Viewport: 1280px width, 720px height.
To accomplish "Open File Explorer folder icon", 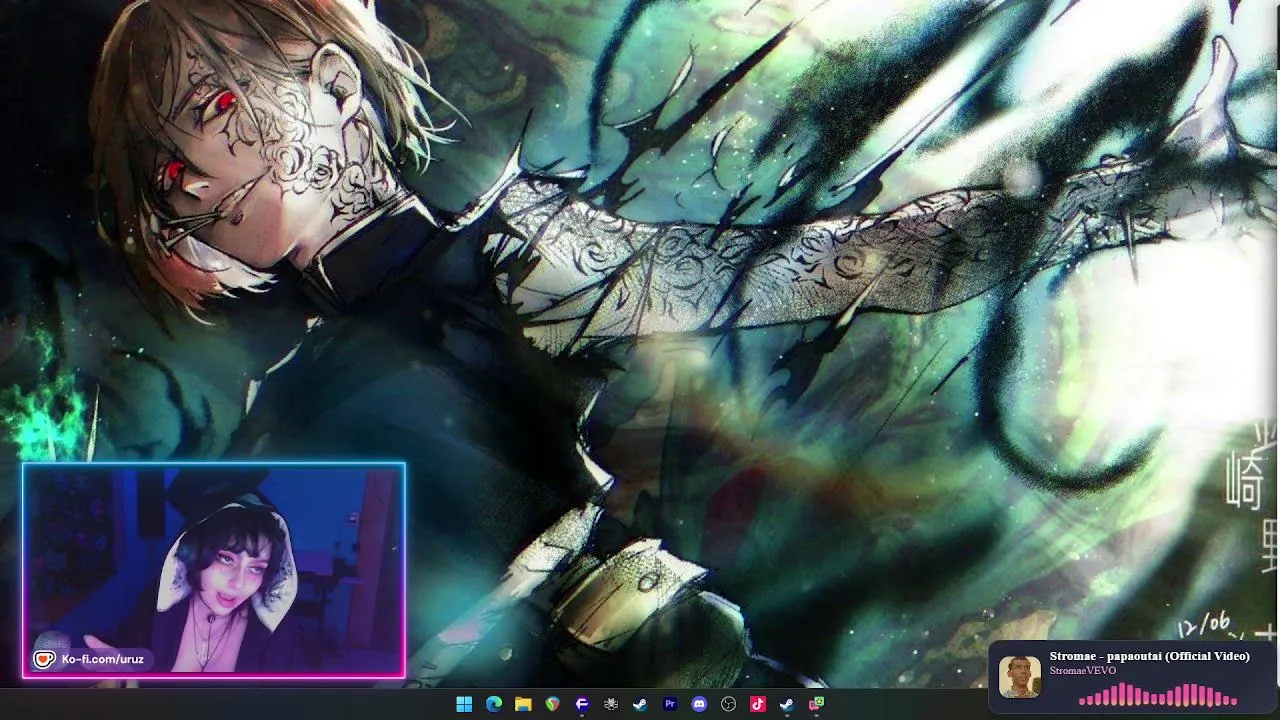I will point(523,704).
